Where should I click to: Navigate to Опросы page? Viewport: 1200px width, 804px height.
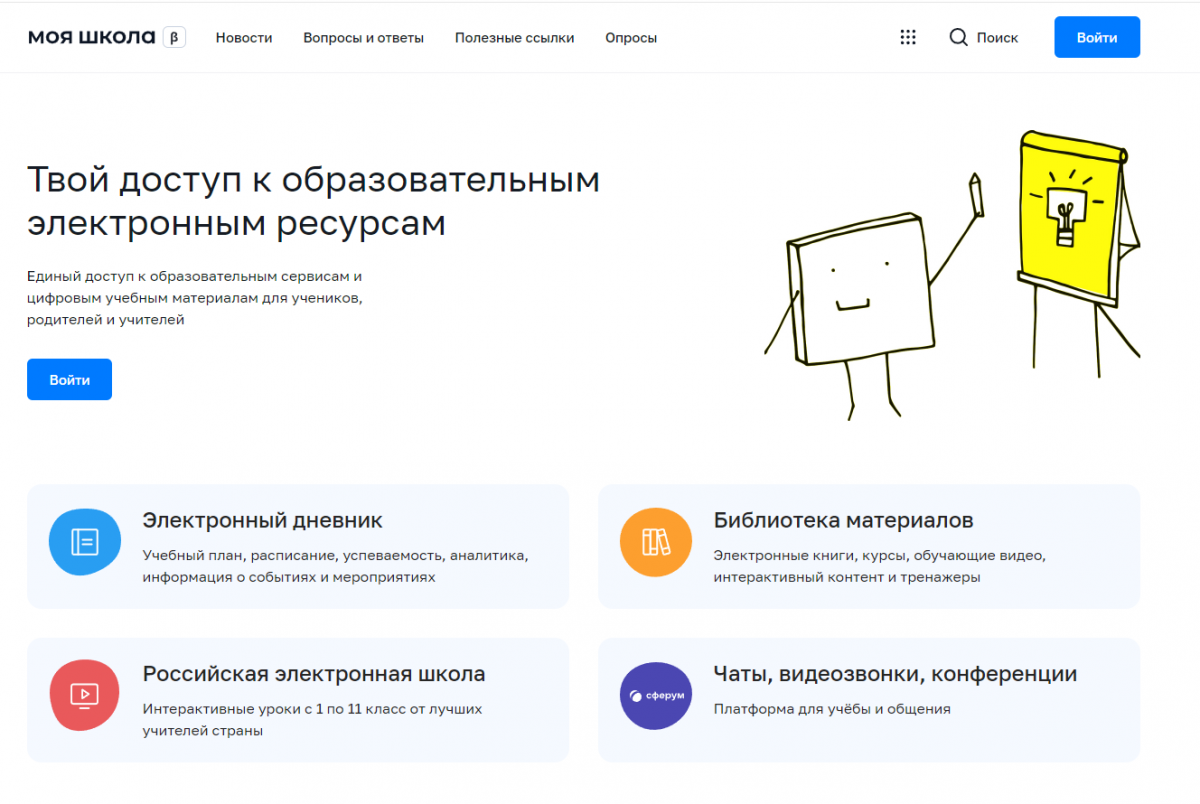pos(631,38)
